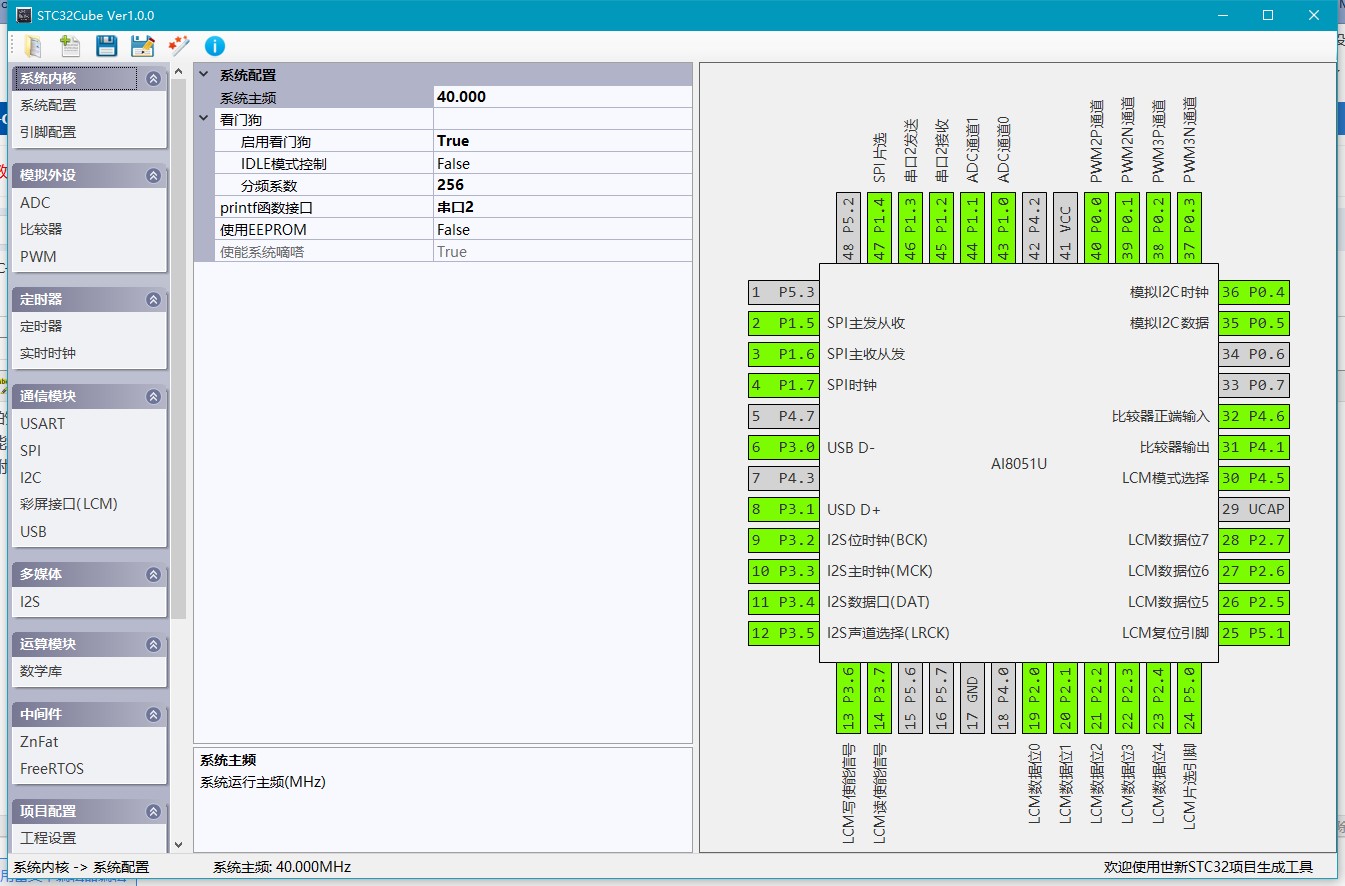Select pin 13 P3.6 on the chip

coord(848,698)
